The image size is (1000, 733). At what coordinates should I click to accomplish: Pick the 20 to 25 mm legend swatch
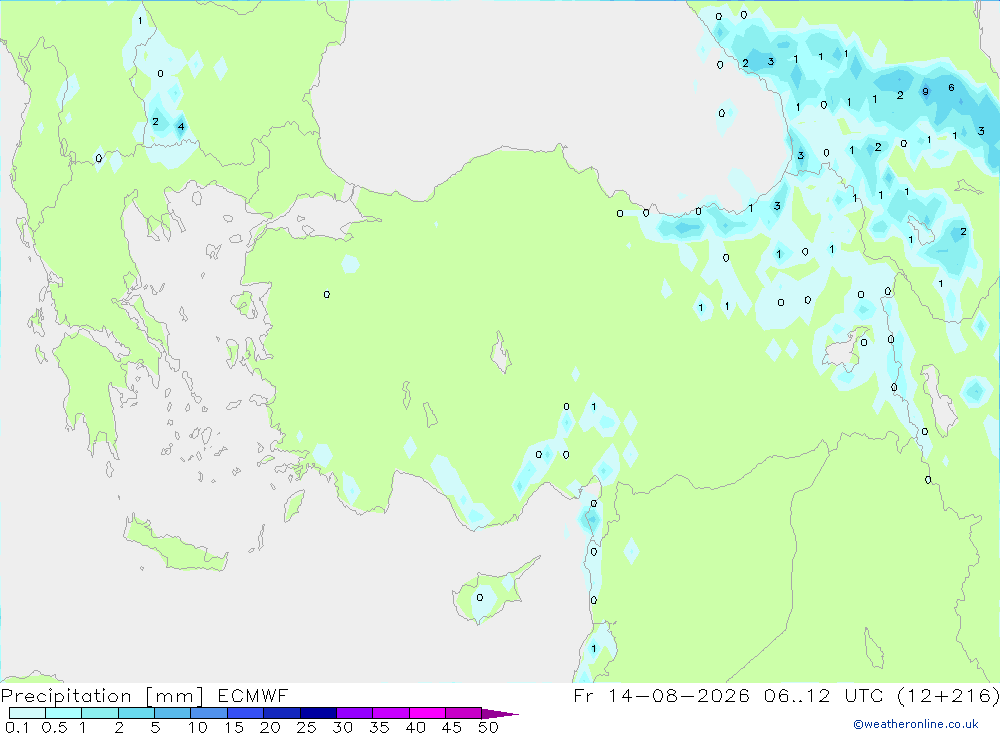[x=281, y=713]
